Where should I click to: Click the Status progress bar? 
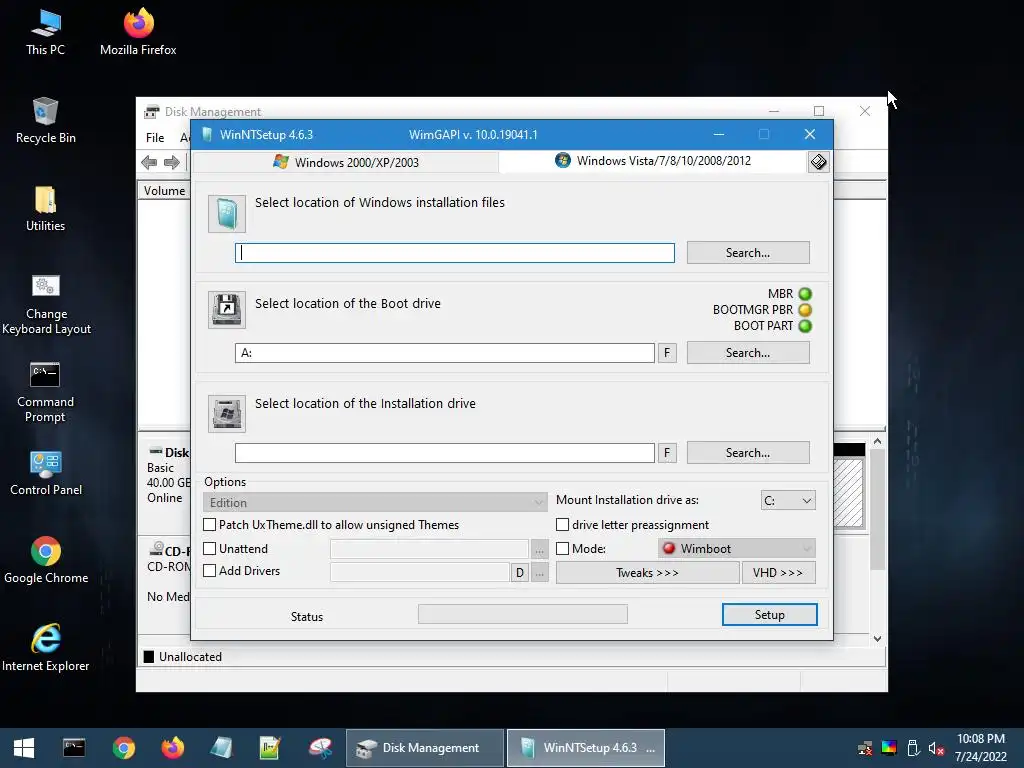[x=522, y=614]
